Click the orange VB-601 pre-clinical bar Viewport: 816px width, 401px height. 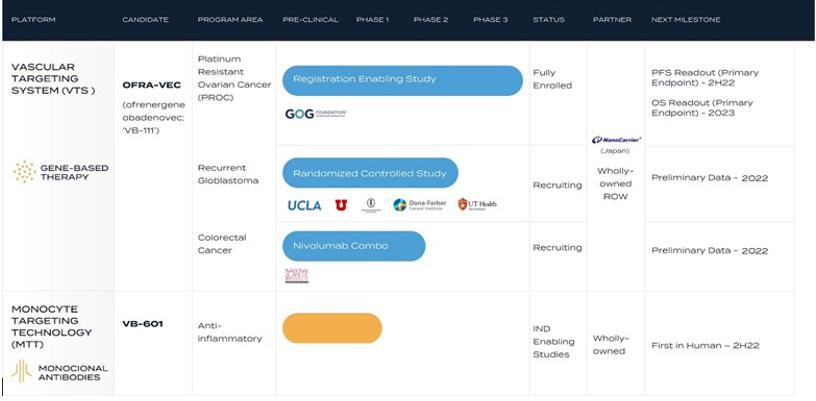click(x=332, y=328)
